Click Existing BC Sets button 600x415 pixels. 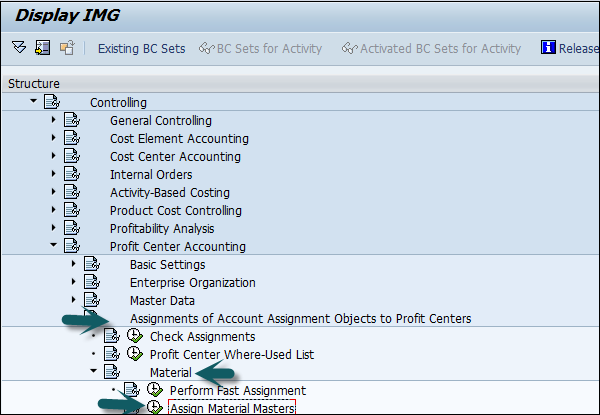(141, 48)
